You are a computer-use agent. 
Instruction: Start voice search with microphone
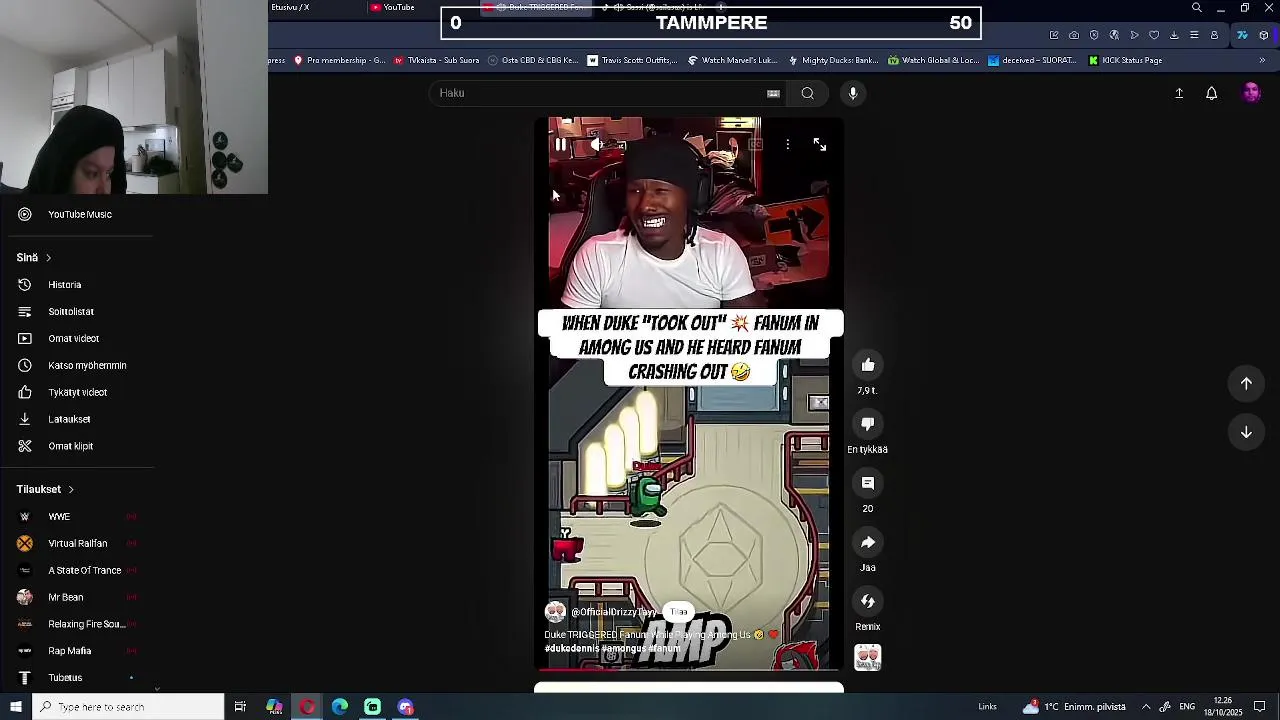(x=853, y=93)
